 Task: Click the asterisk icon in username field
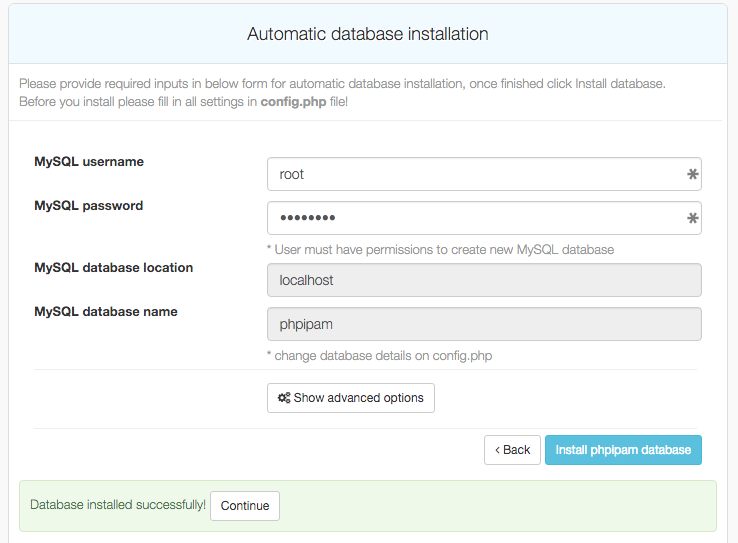[692, 174]
